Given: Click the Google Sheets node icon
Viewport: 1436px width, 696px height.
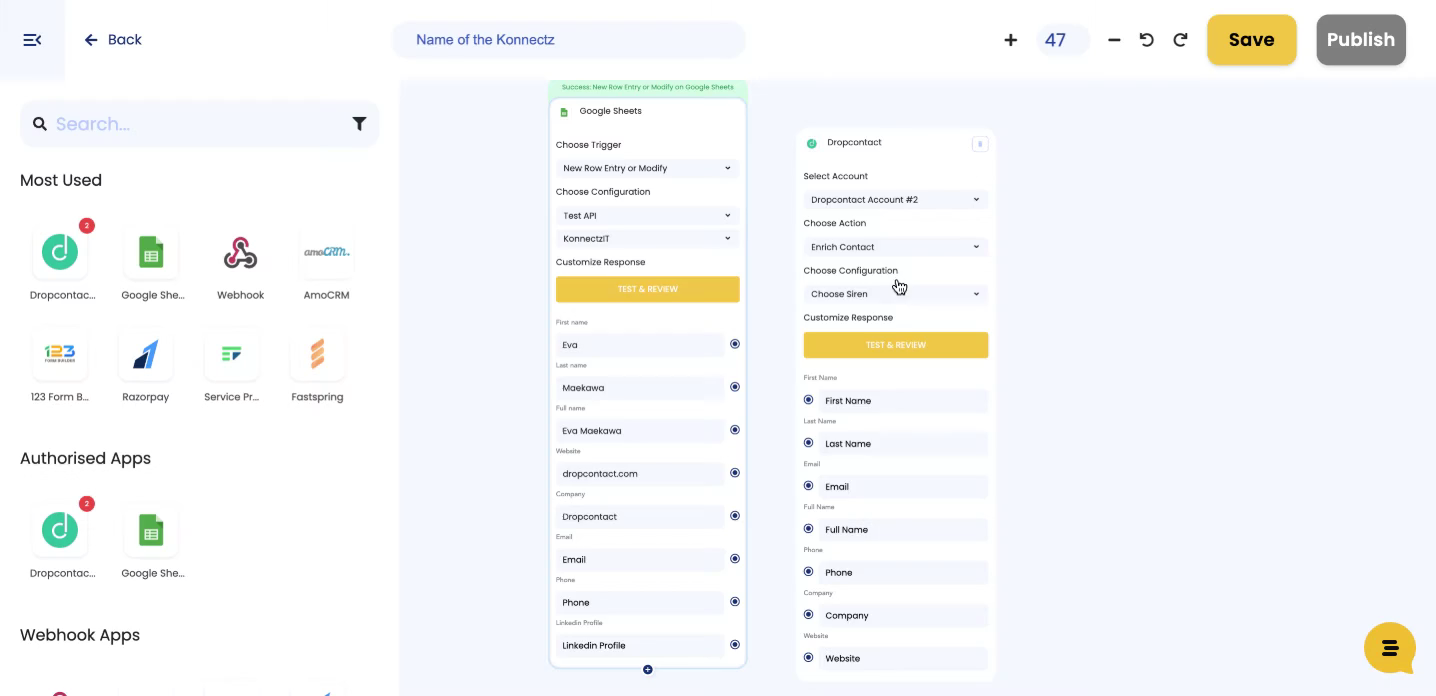Looking at the screenshot, I should [564, 112].
